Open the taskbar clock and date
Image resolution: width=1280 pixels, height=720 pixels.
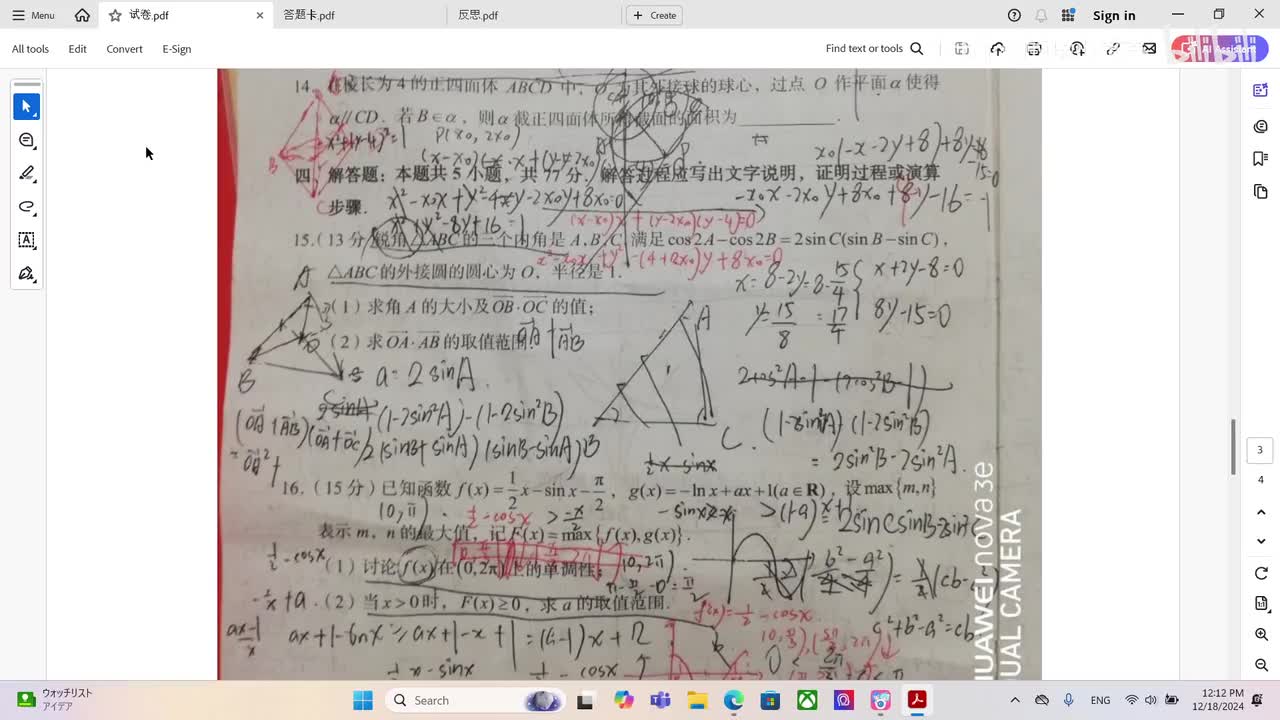click(1217, 700)
